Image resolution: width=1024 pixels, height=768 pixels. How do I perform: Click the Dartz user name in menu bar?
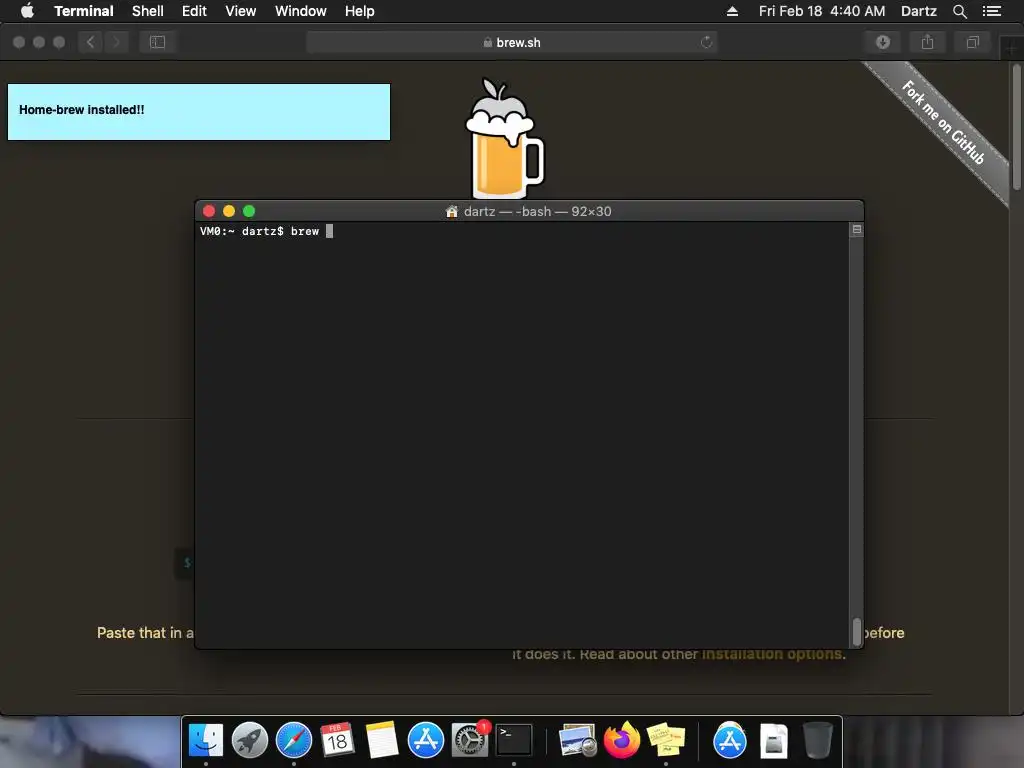click(918, 11)
